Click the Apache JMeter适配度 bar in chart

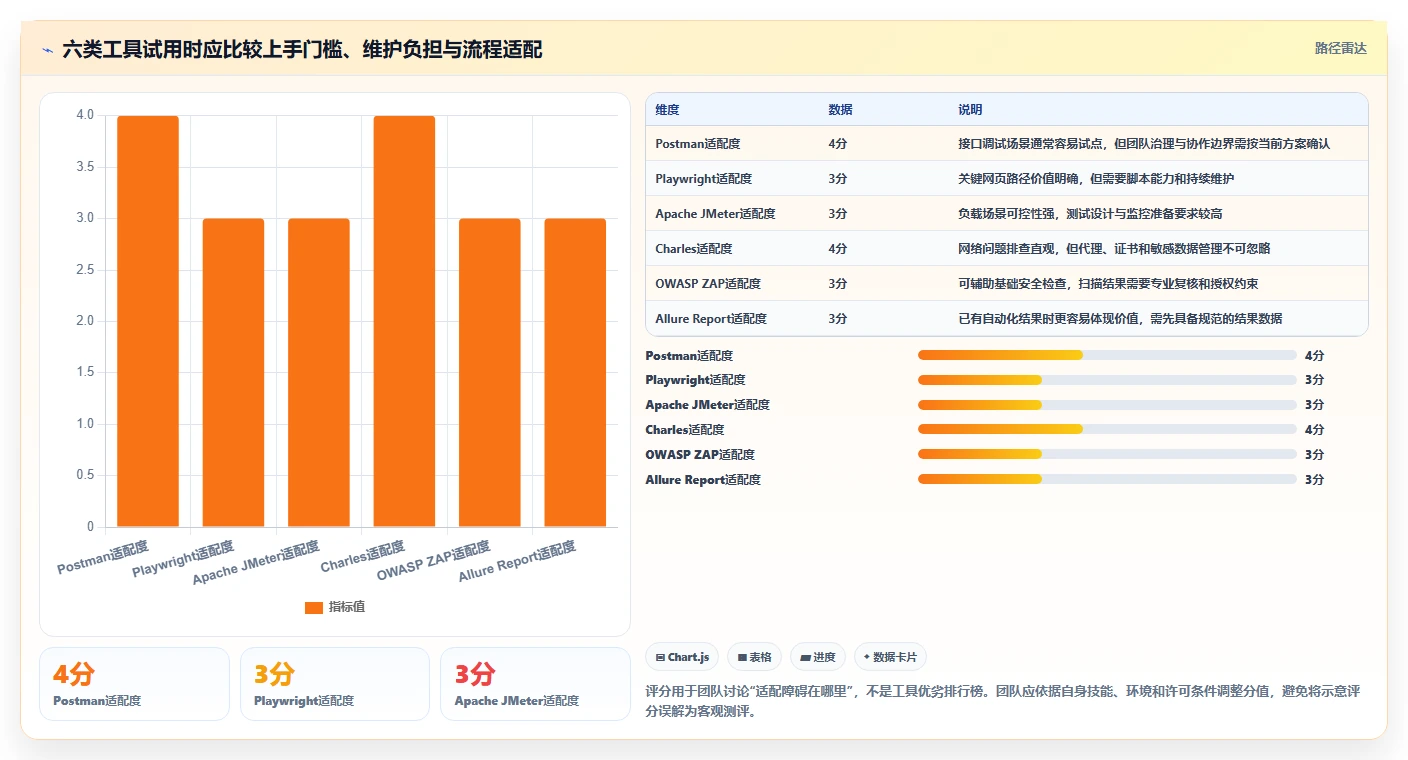[319, 372]
